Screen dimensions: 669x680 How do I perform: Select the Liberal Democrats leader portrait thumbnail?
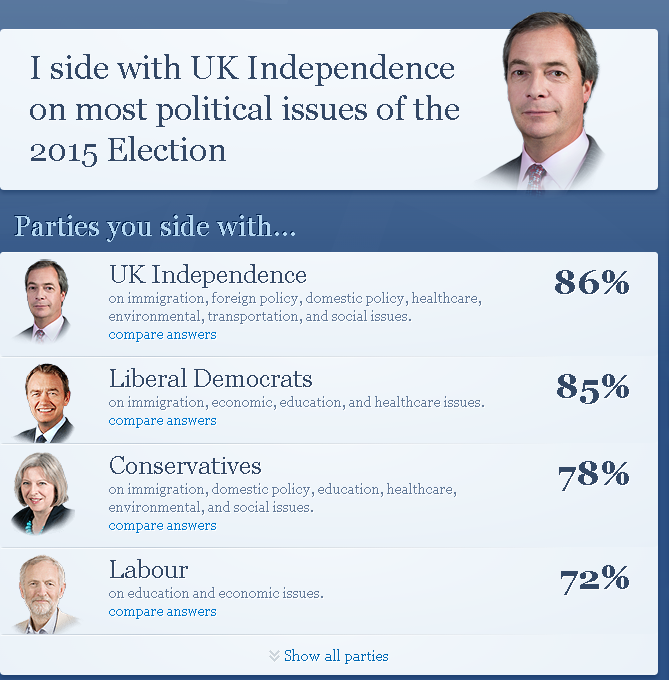pos(43,403)
